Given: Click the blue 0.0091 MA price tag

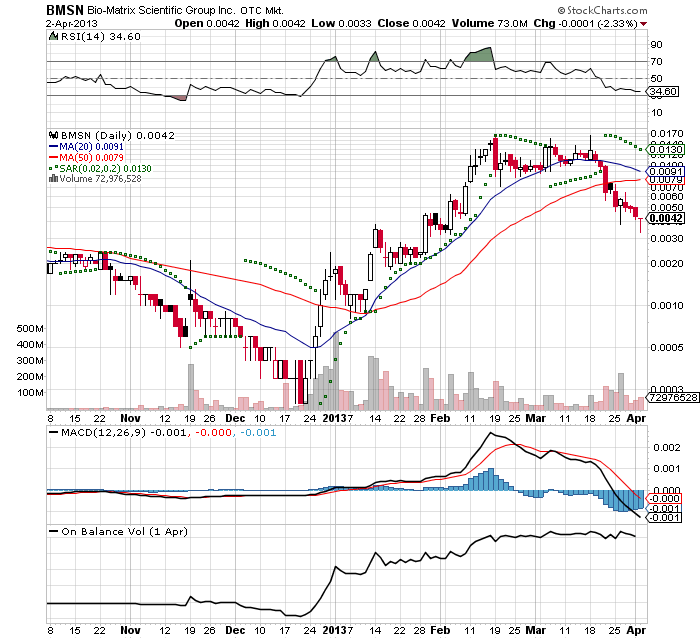Looking at the screenshot, I should point(665,171).
